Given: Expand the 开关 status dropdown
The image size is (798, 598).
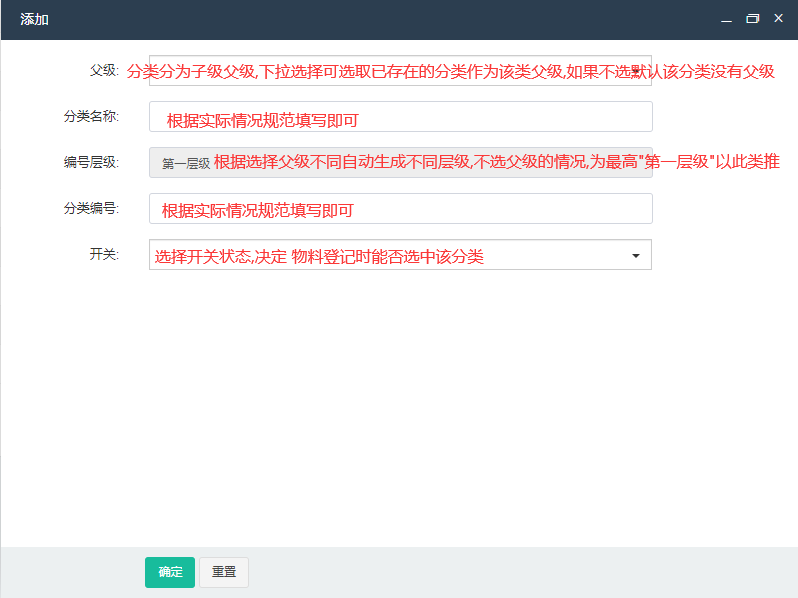Looking at the screenshot, I should click(400, 254).
